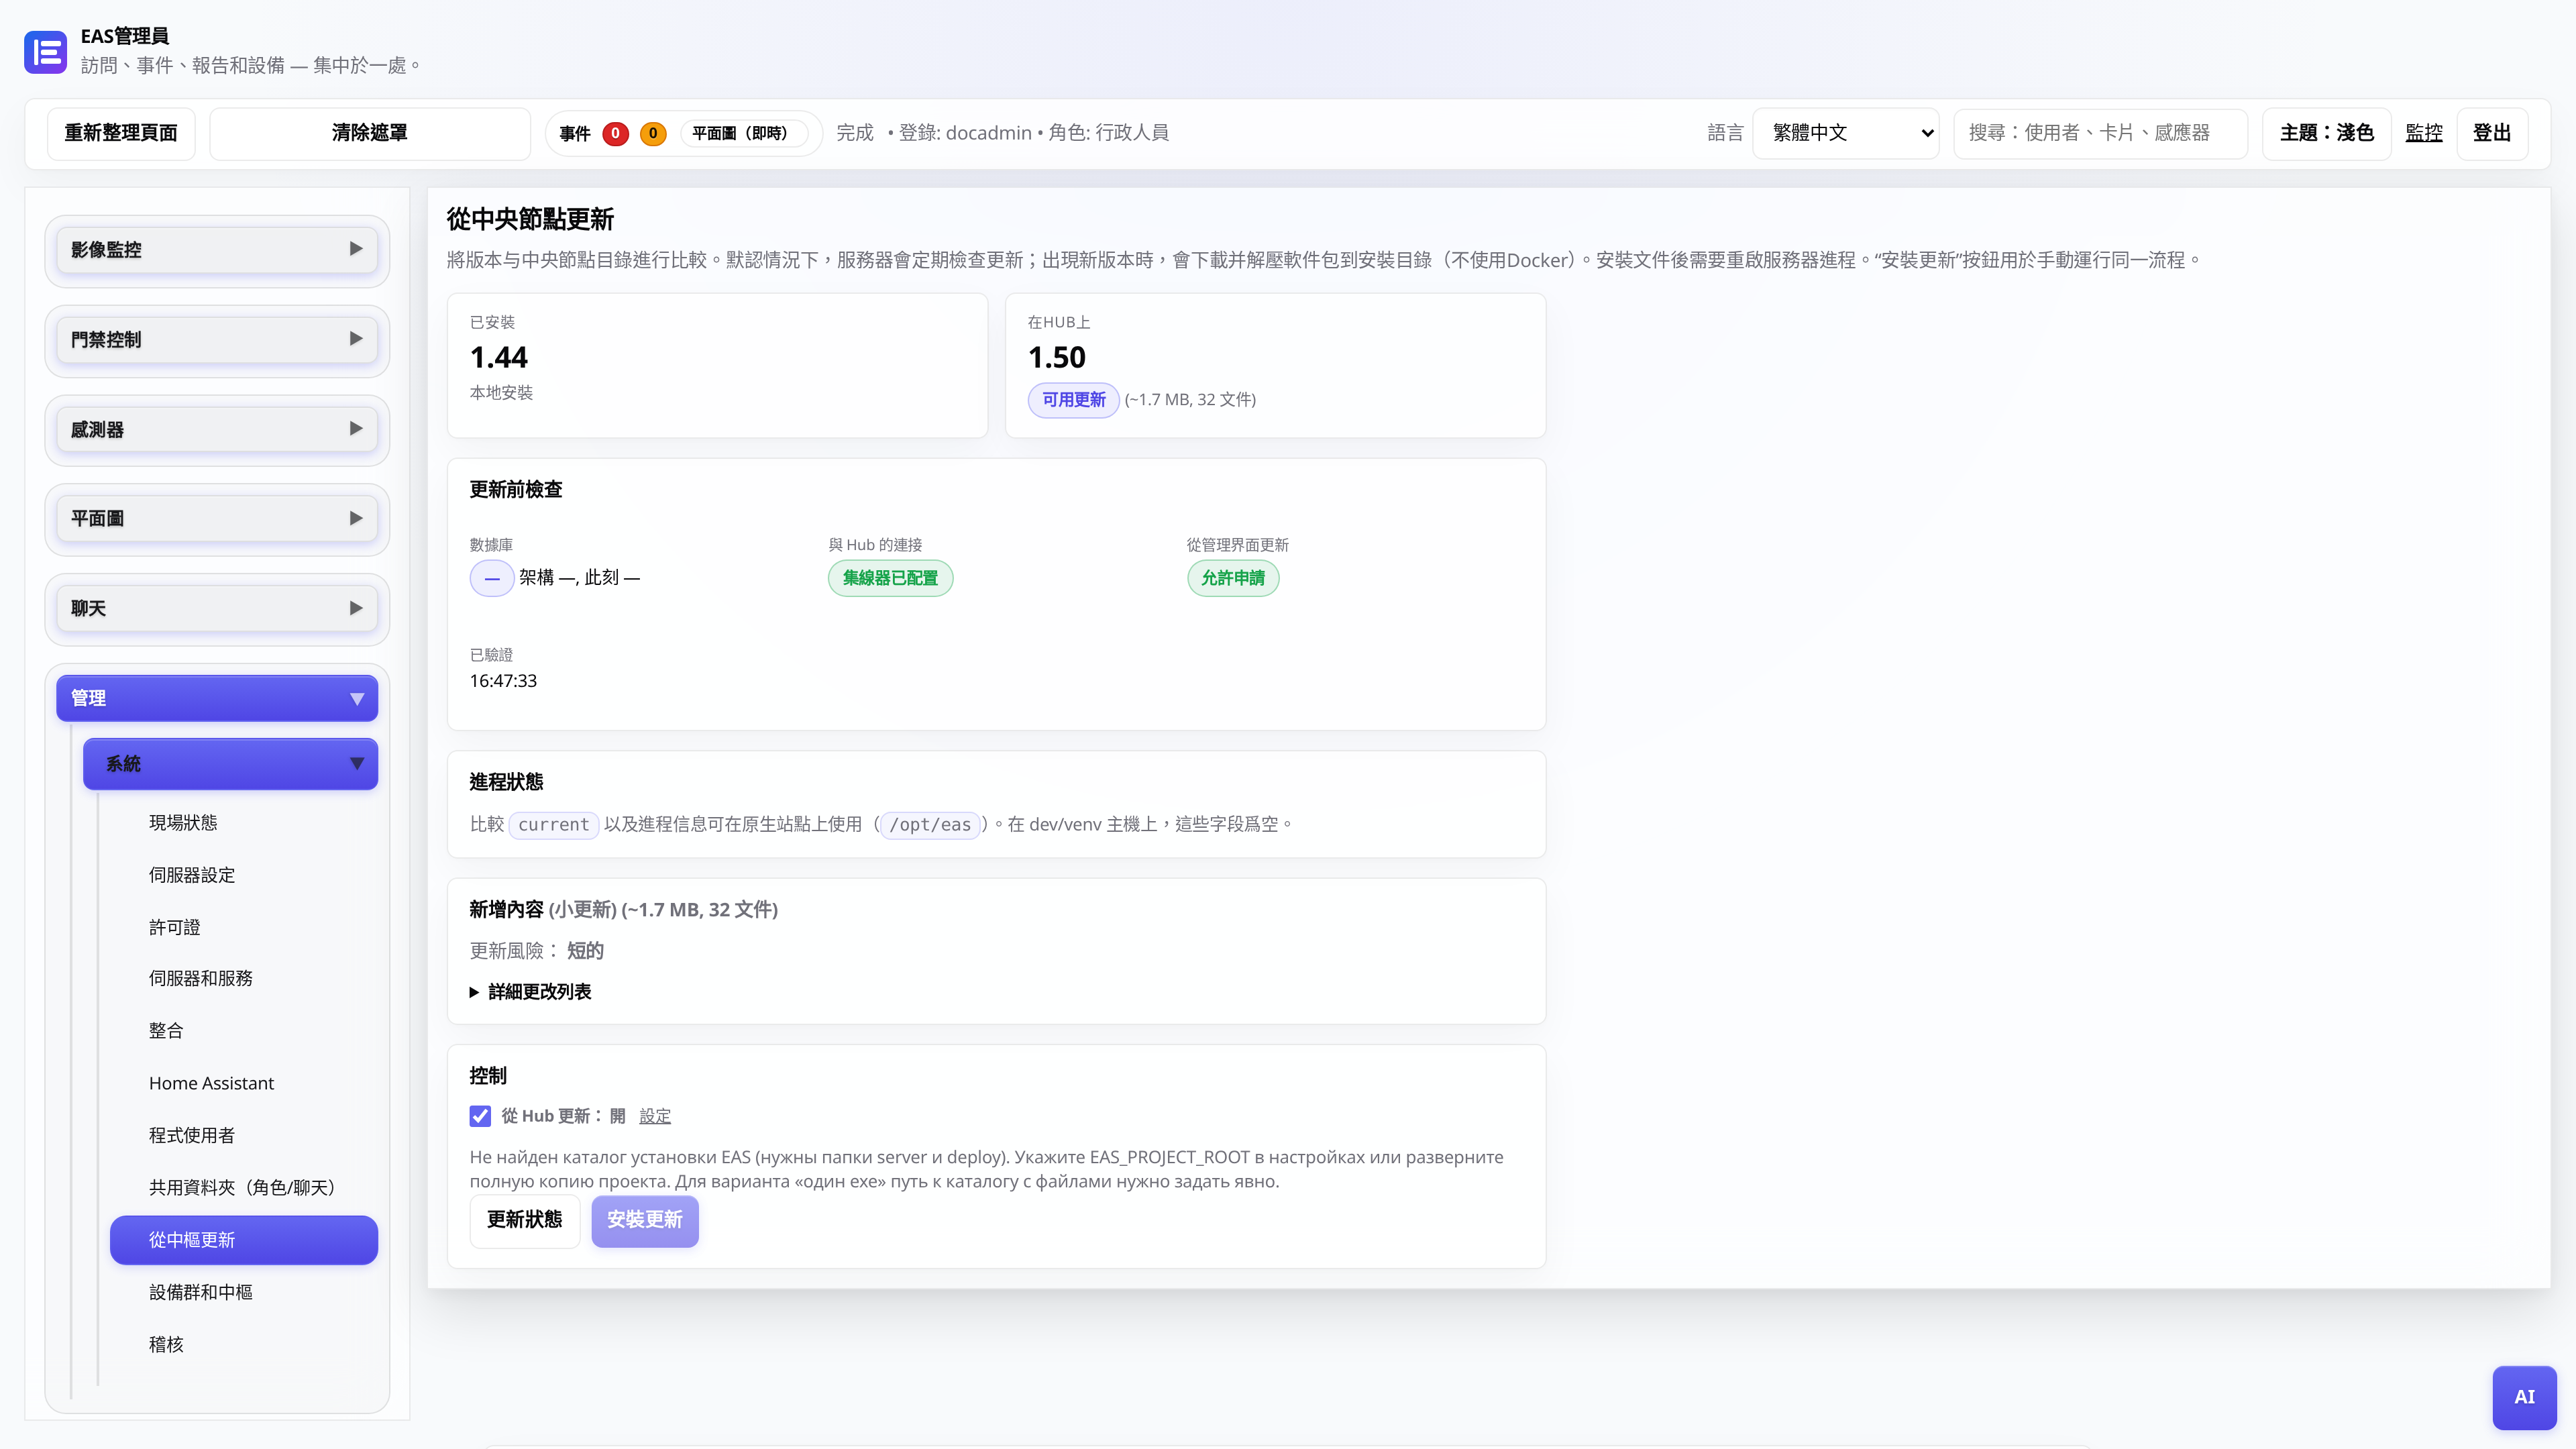Expand the 影像監控 section

click(x=217, y=249)
